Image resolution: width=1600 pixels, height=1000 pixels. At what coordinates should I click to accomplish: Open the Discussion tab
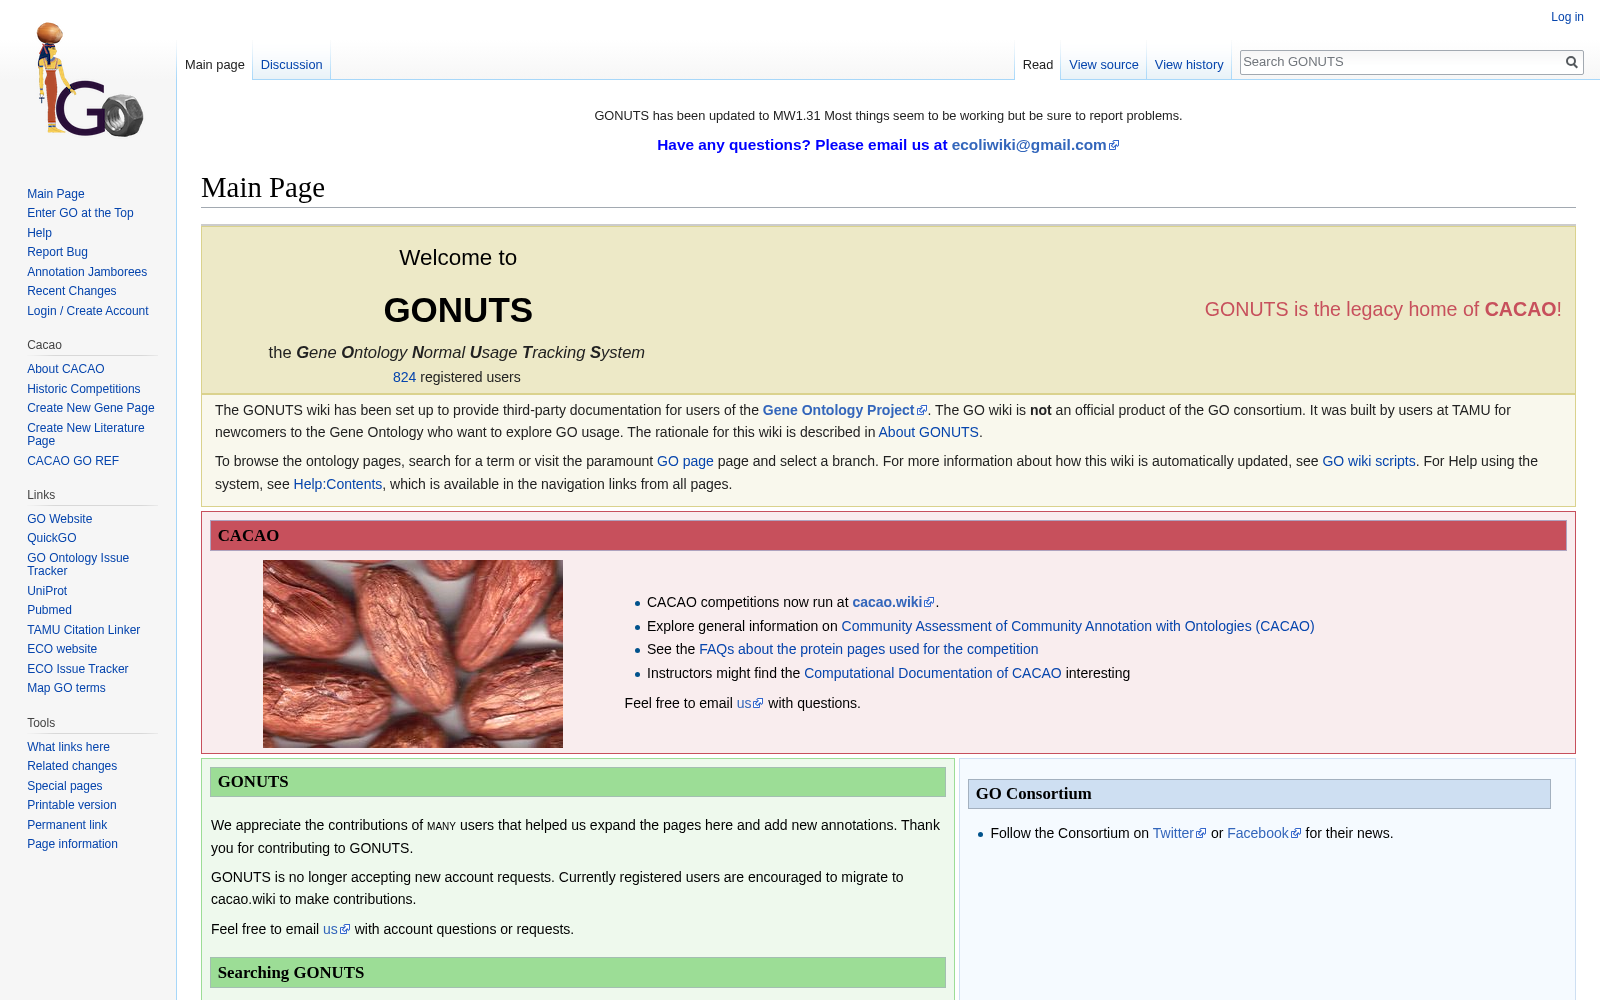[x=291, y=64]
